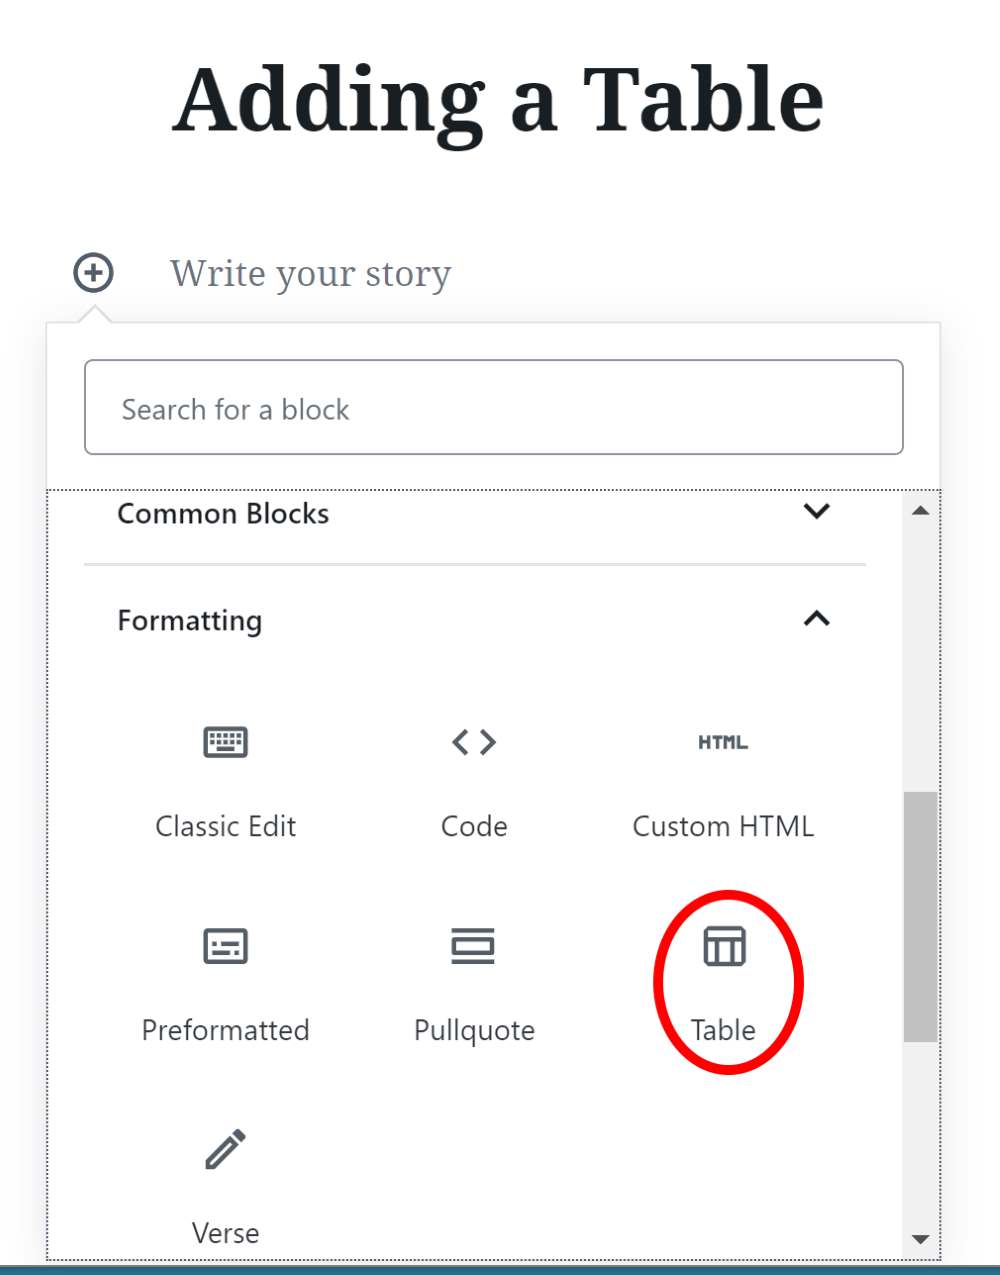Click the Table label under its icon
The height and width of the screenshot is (1275, 1000).
pos(723,1030)
